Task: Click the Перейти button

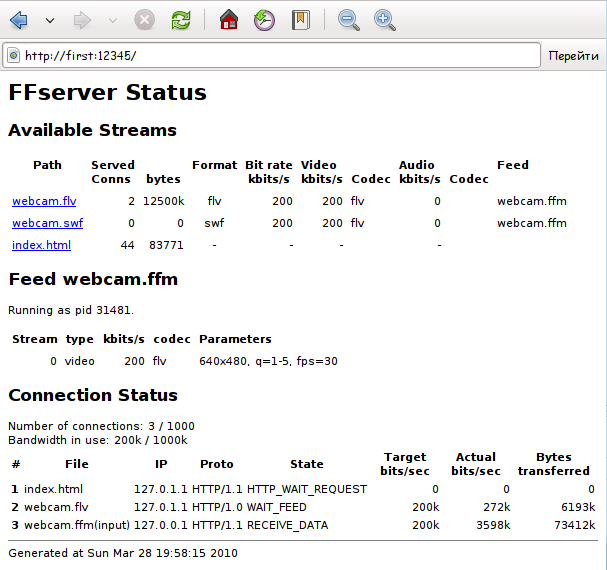Action: pos(573,56)
